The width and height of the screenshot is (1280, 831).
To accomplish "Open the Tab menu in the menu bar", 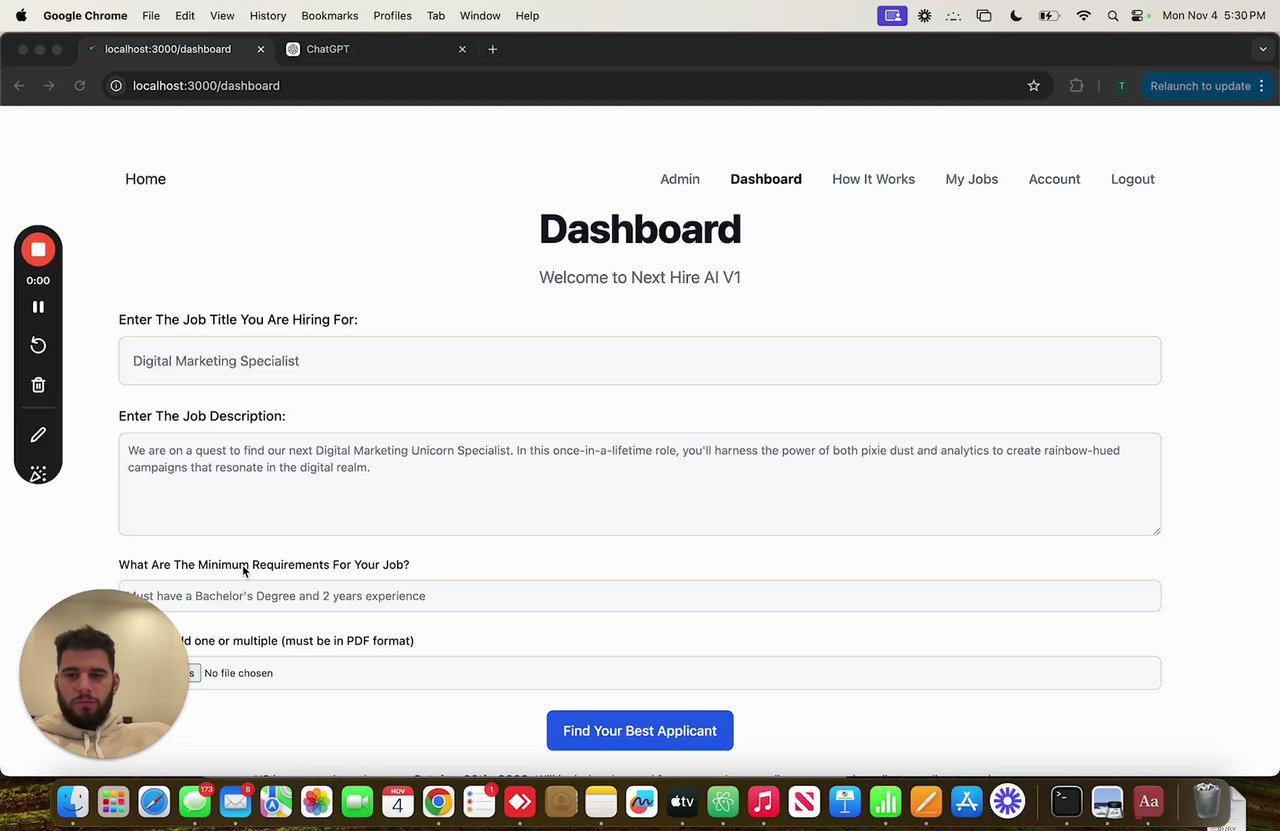I will [x=436, y=16].
